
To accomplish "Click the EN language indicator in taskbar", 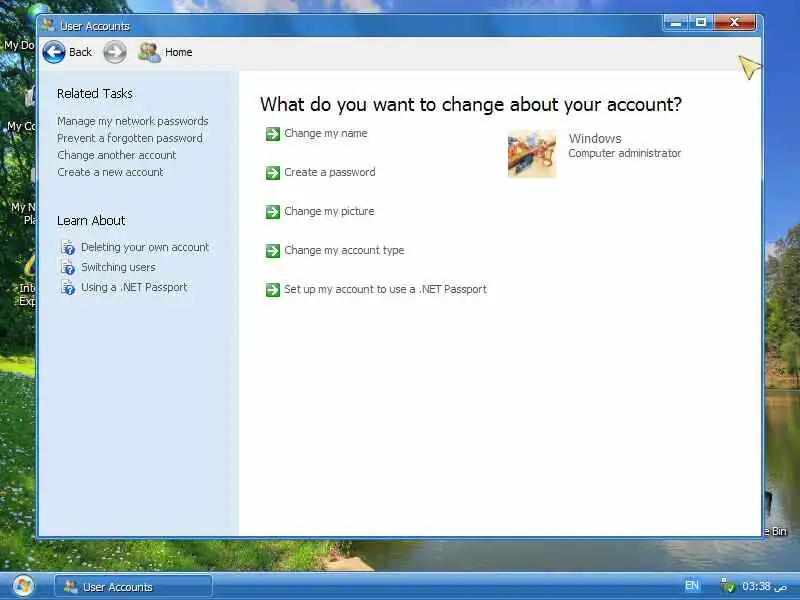I will (692, 585).
